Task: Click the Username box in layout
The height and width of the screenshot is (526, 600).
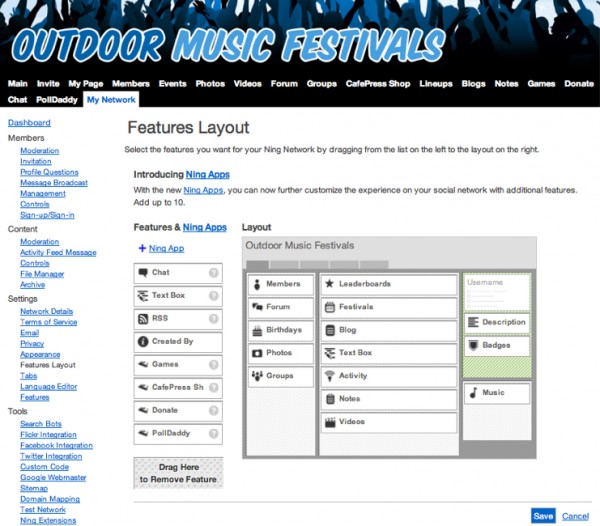Action: tap(497, 293)
